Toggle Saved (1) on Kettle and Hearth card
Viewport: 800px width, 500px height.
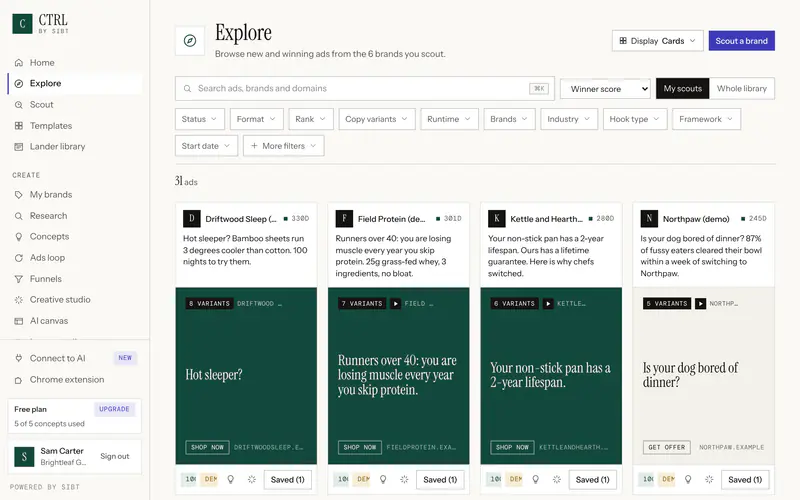click(x=592, y=480)
